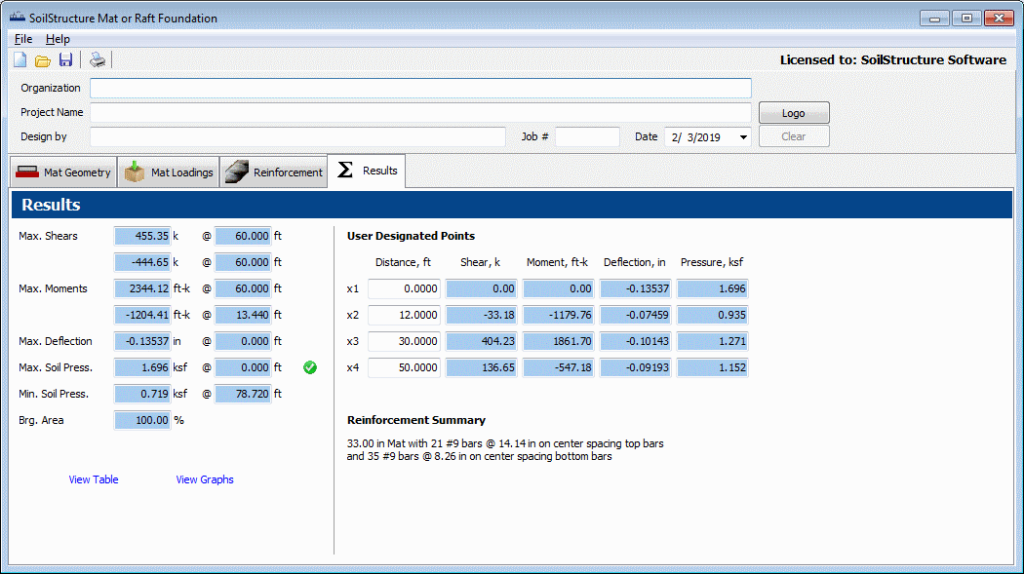Screen dimensions: 1024x574
Task: Click the Design by input field
Action: click(x=298, y=136)
